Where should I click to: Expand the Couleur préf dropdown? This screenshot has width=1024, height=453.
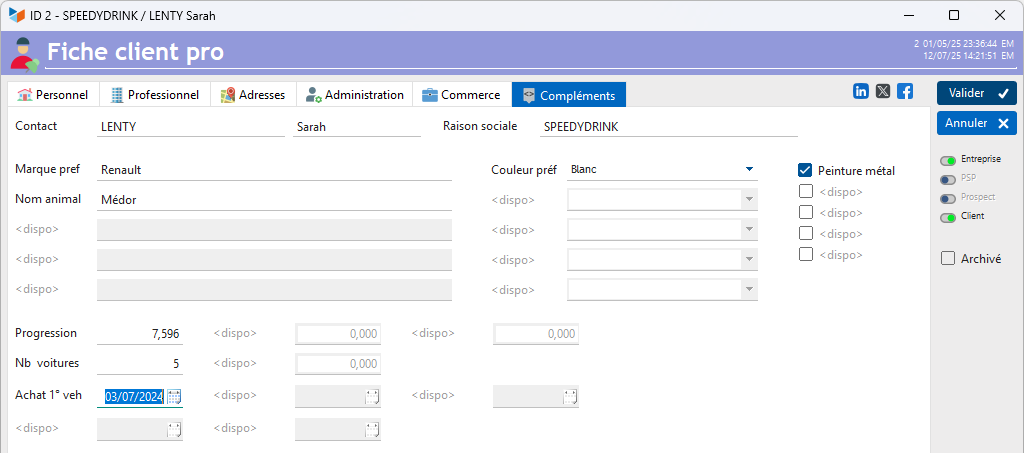(748, 170)
